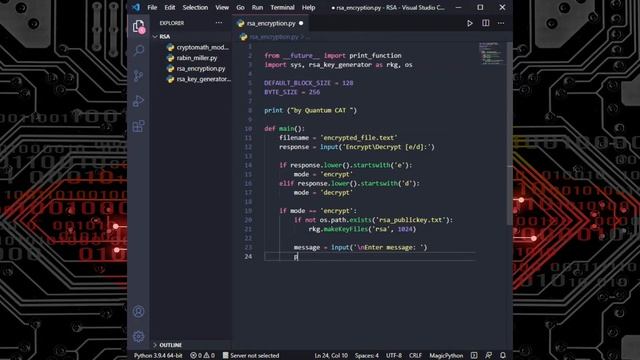Click 'def main():' line in the code
This screenshot has width=640, height=360.
tap(284, 129)
